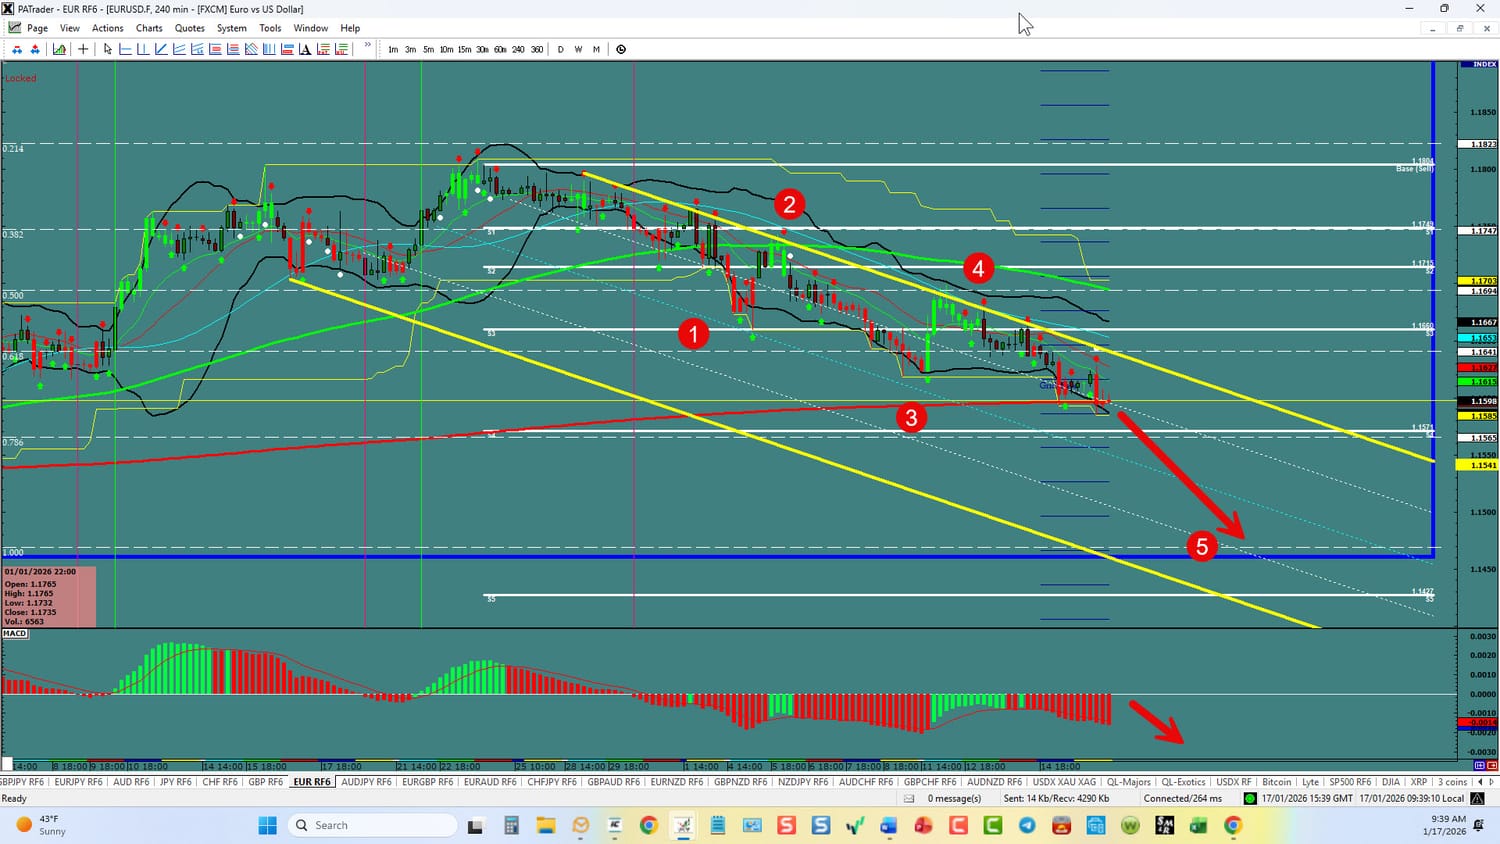1500x844 pixels.
Task: Expand the toolbar overflow chevron
Action: click(368, 46)
